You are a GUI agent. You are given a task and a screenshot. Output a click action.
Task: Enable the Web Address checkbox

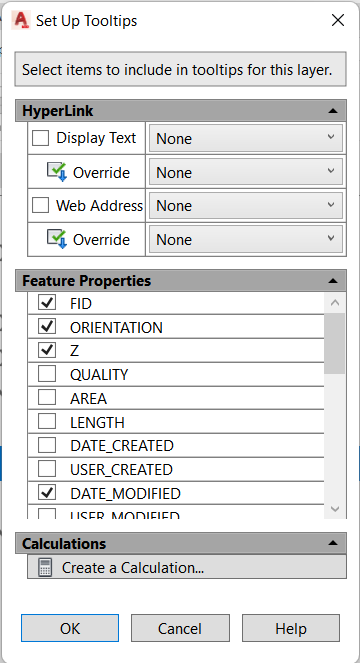coord(41,205)
